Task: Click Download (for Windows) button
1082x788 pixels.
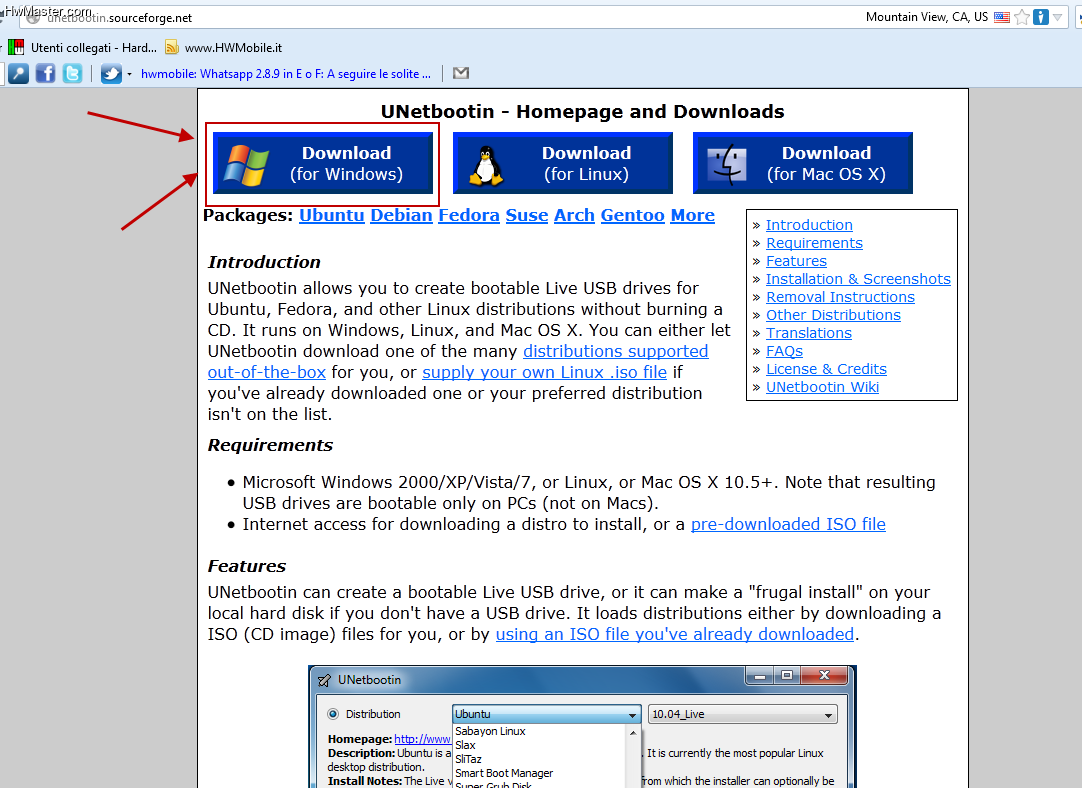Action: click(x=323, y=163)
